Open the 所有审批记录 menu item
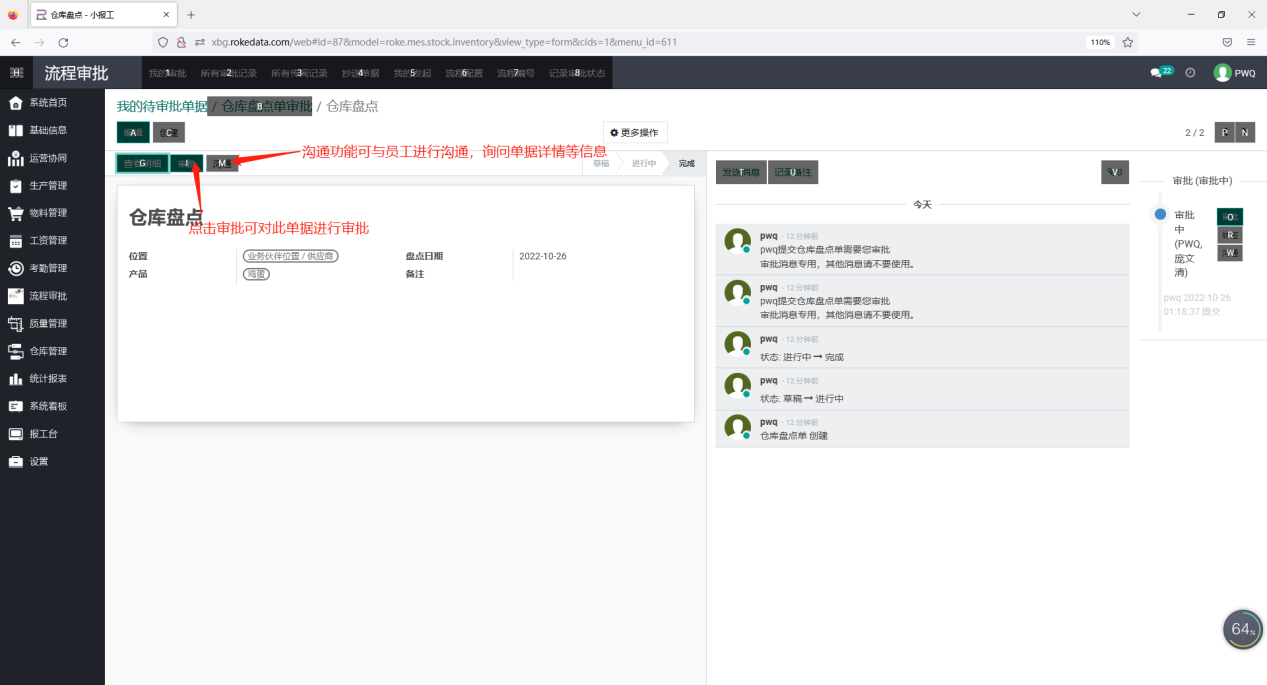The image size is (1267, 685). tap(228, 73)
